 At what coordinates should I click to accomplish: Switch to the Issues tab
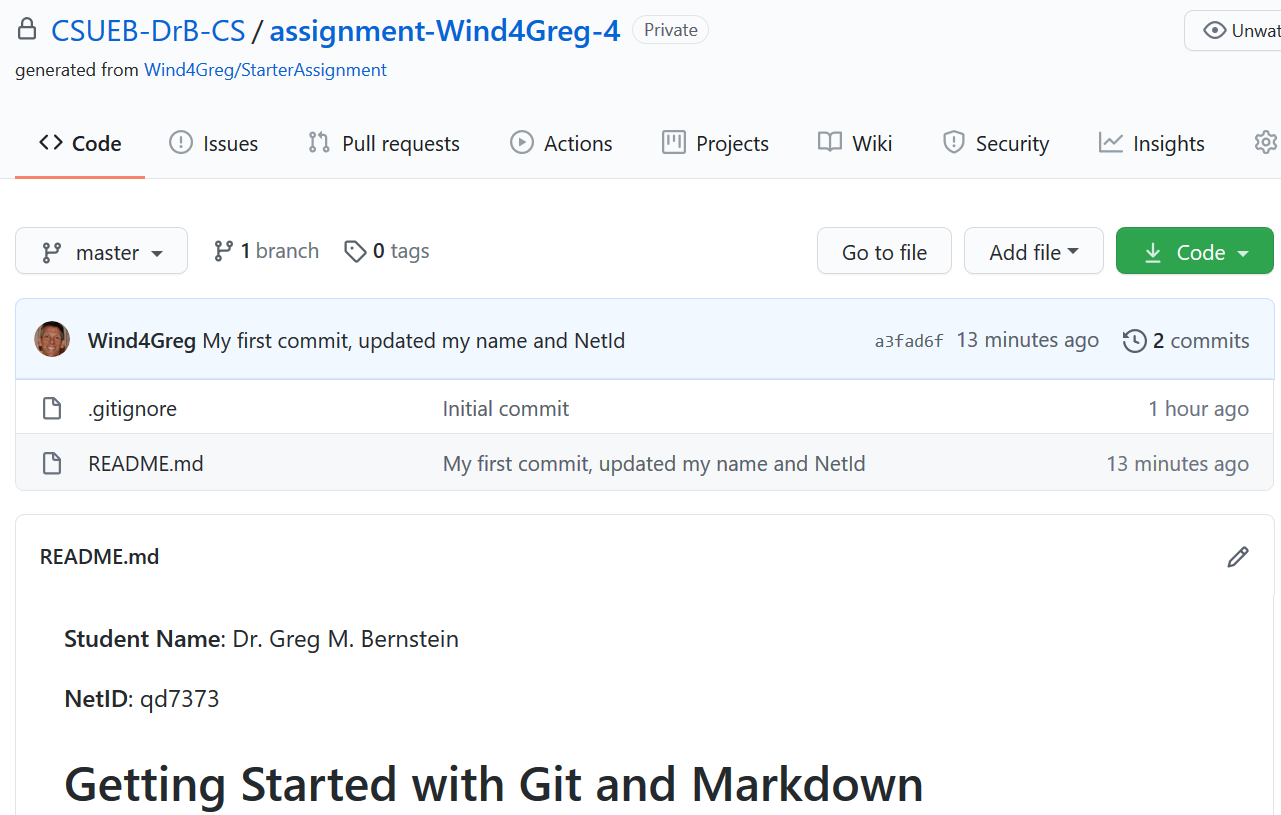click(x=213, y=144)
